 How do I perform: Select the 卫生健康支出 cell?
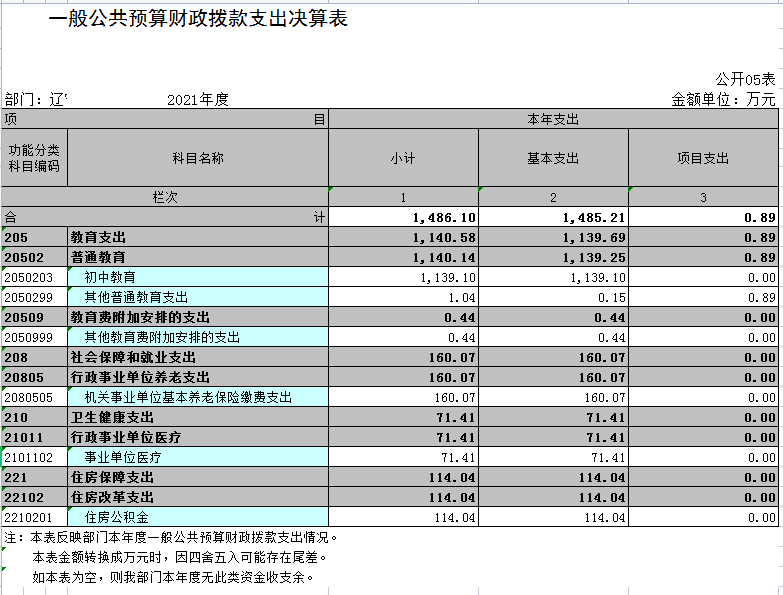tap(198, 417)
